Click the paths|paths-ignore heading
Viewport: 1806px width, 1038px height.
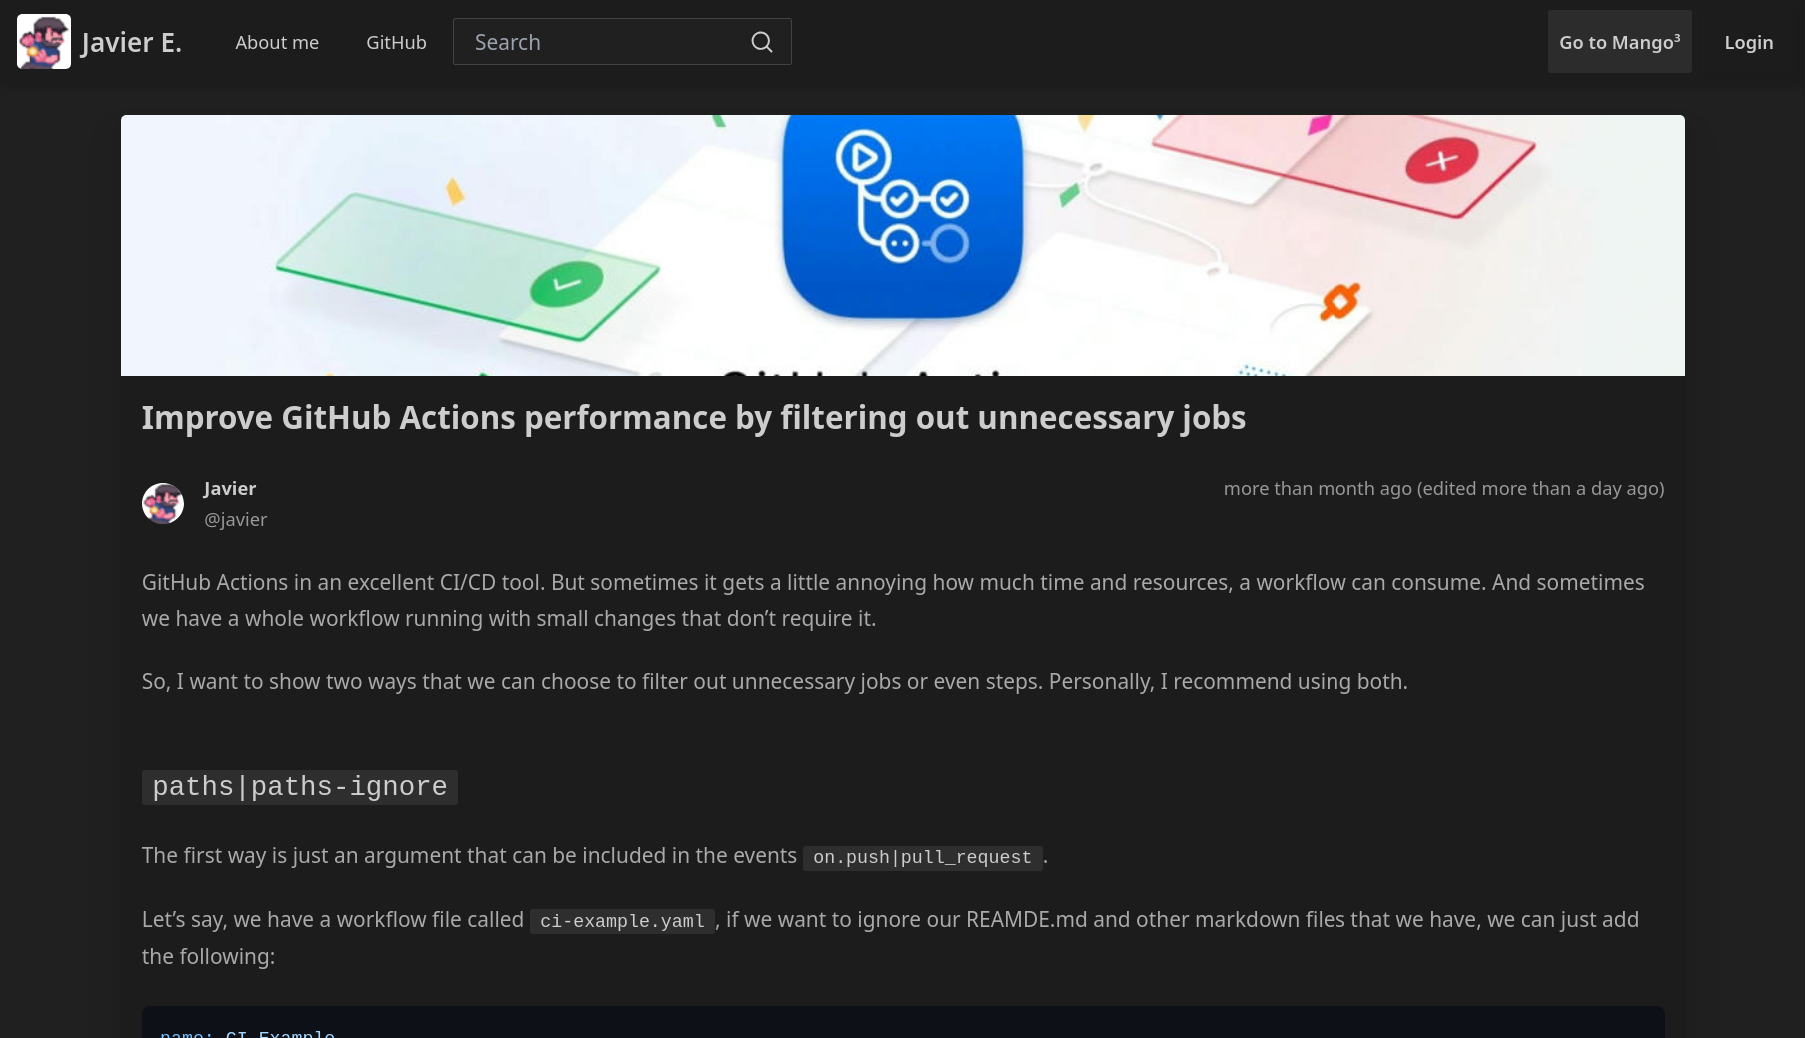click(300, 787)
